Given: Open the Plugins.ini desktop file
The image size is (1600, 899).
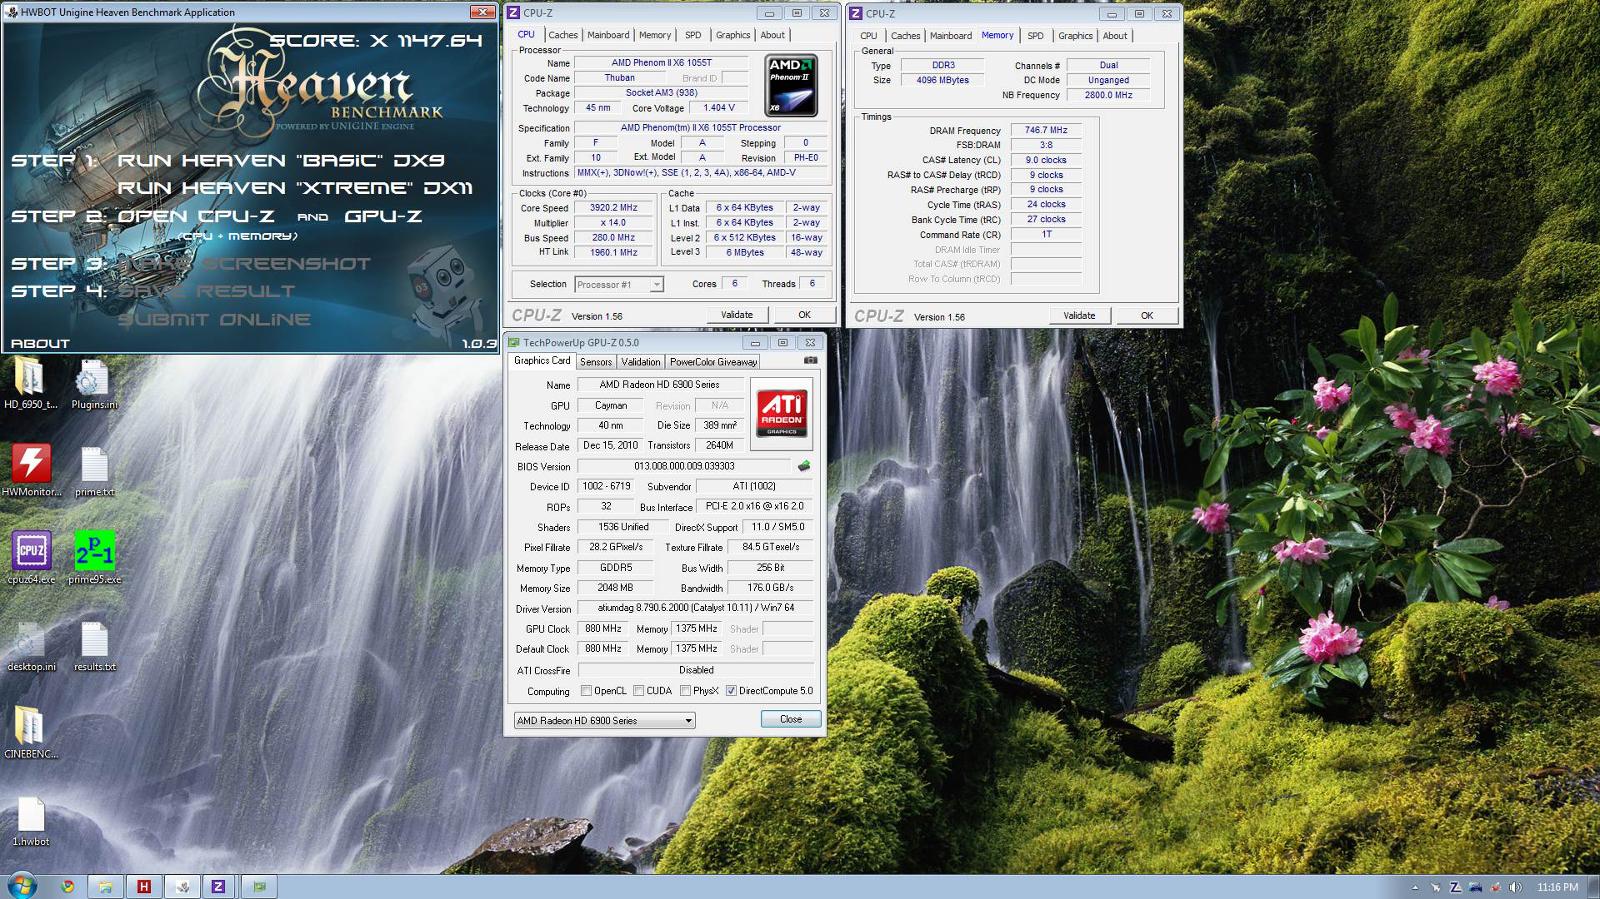Looking at the screenshot, I should pos(94,384).
